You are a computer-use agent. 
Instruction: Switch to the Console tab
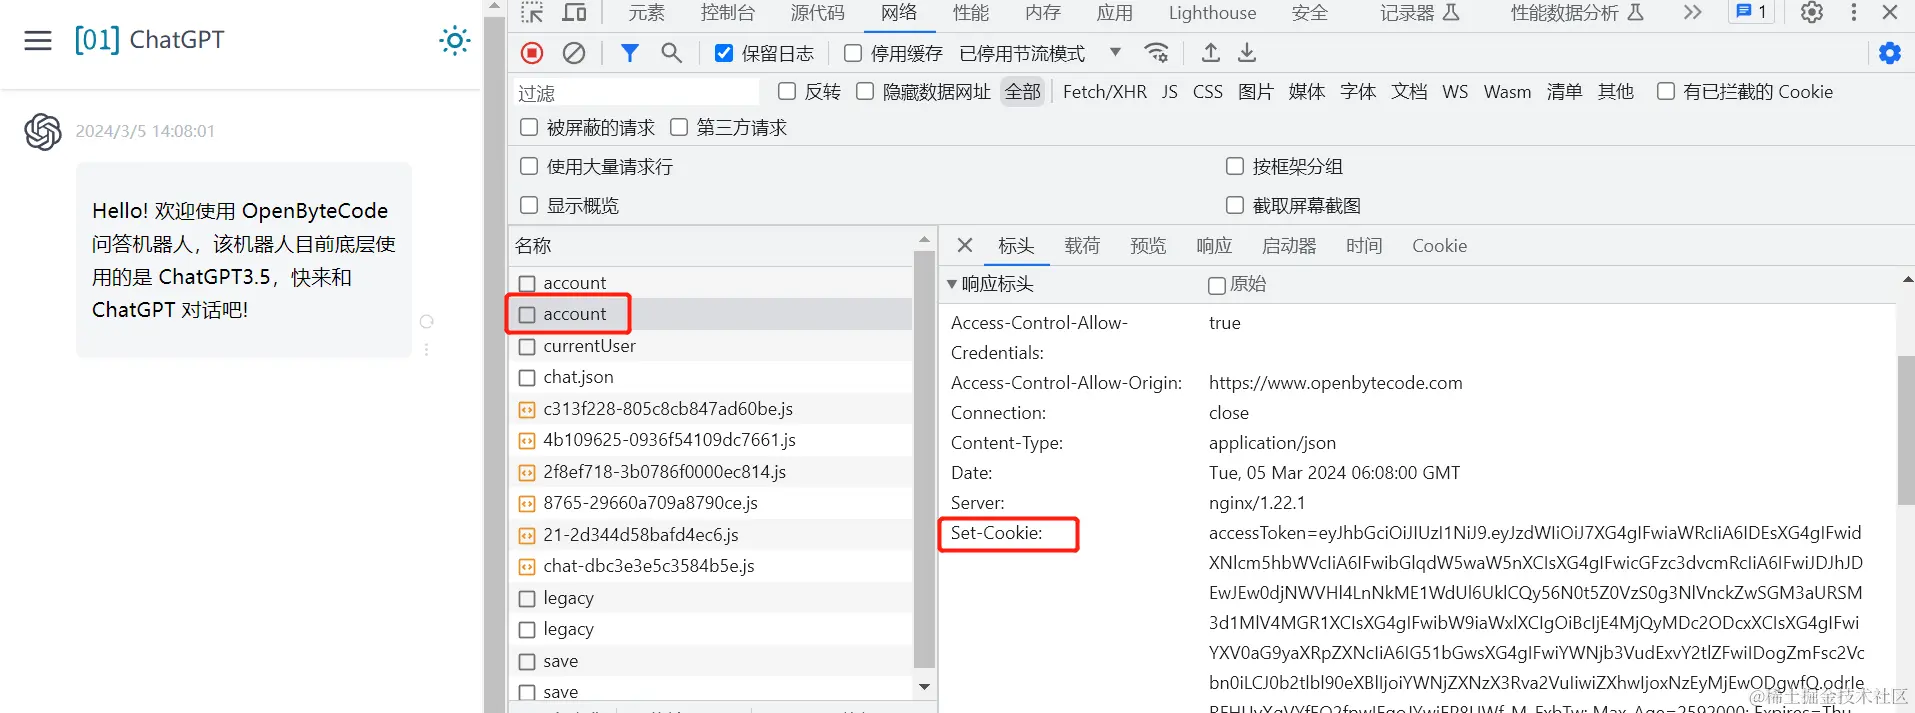pyautogui.click(x=728, y=13)
